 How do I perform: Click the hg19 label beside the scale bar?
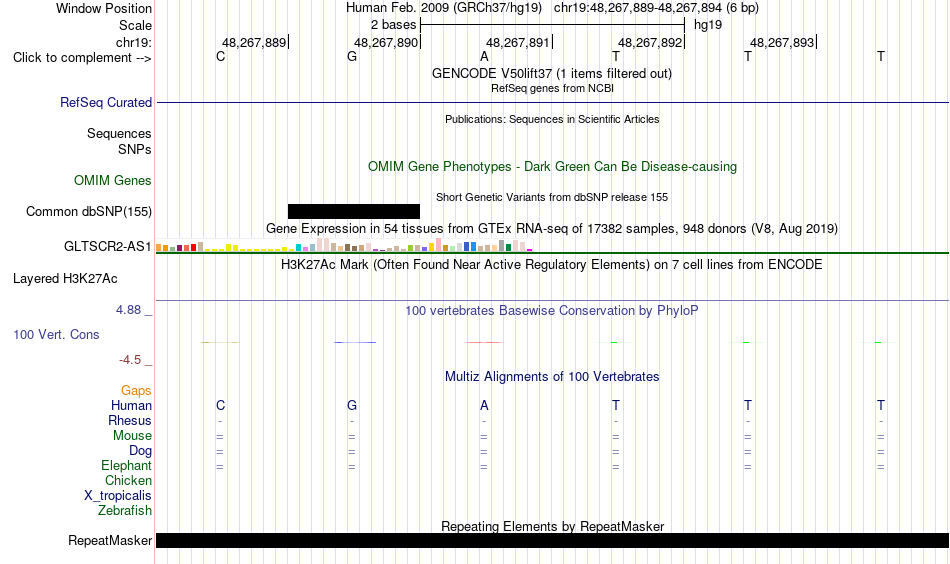(708, 25)
